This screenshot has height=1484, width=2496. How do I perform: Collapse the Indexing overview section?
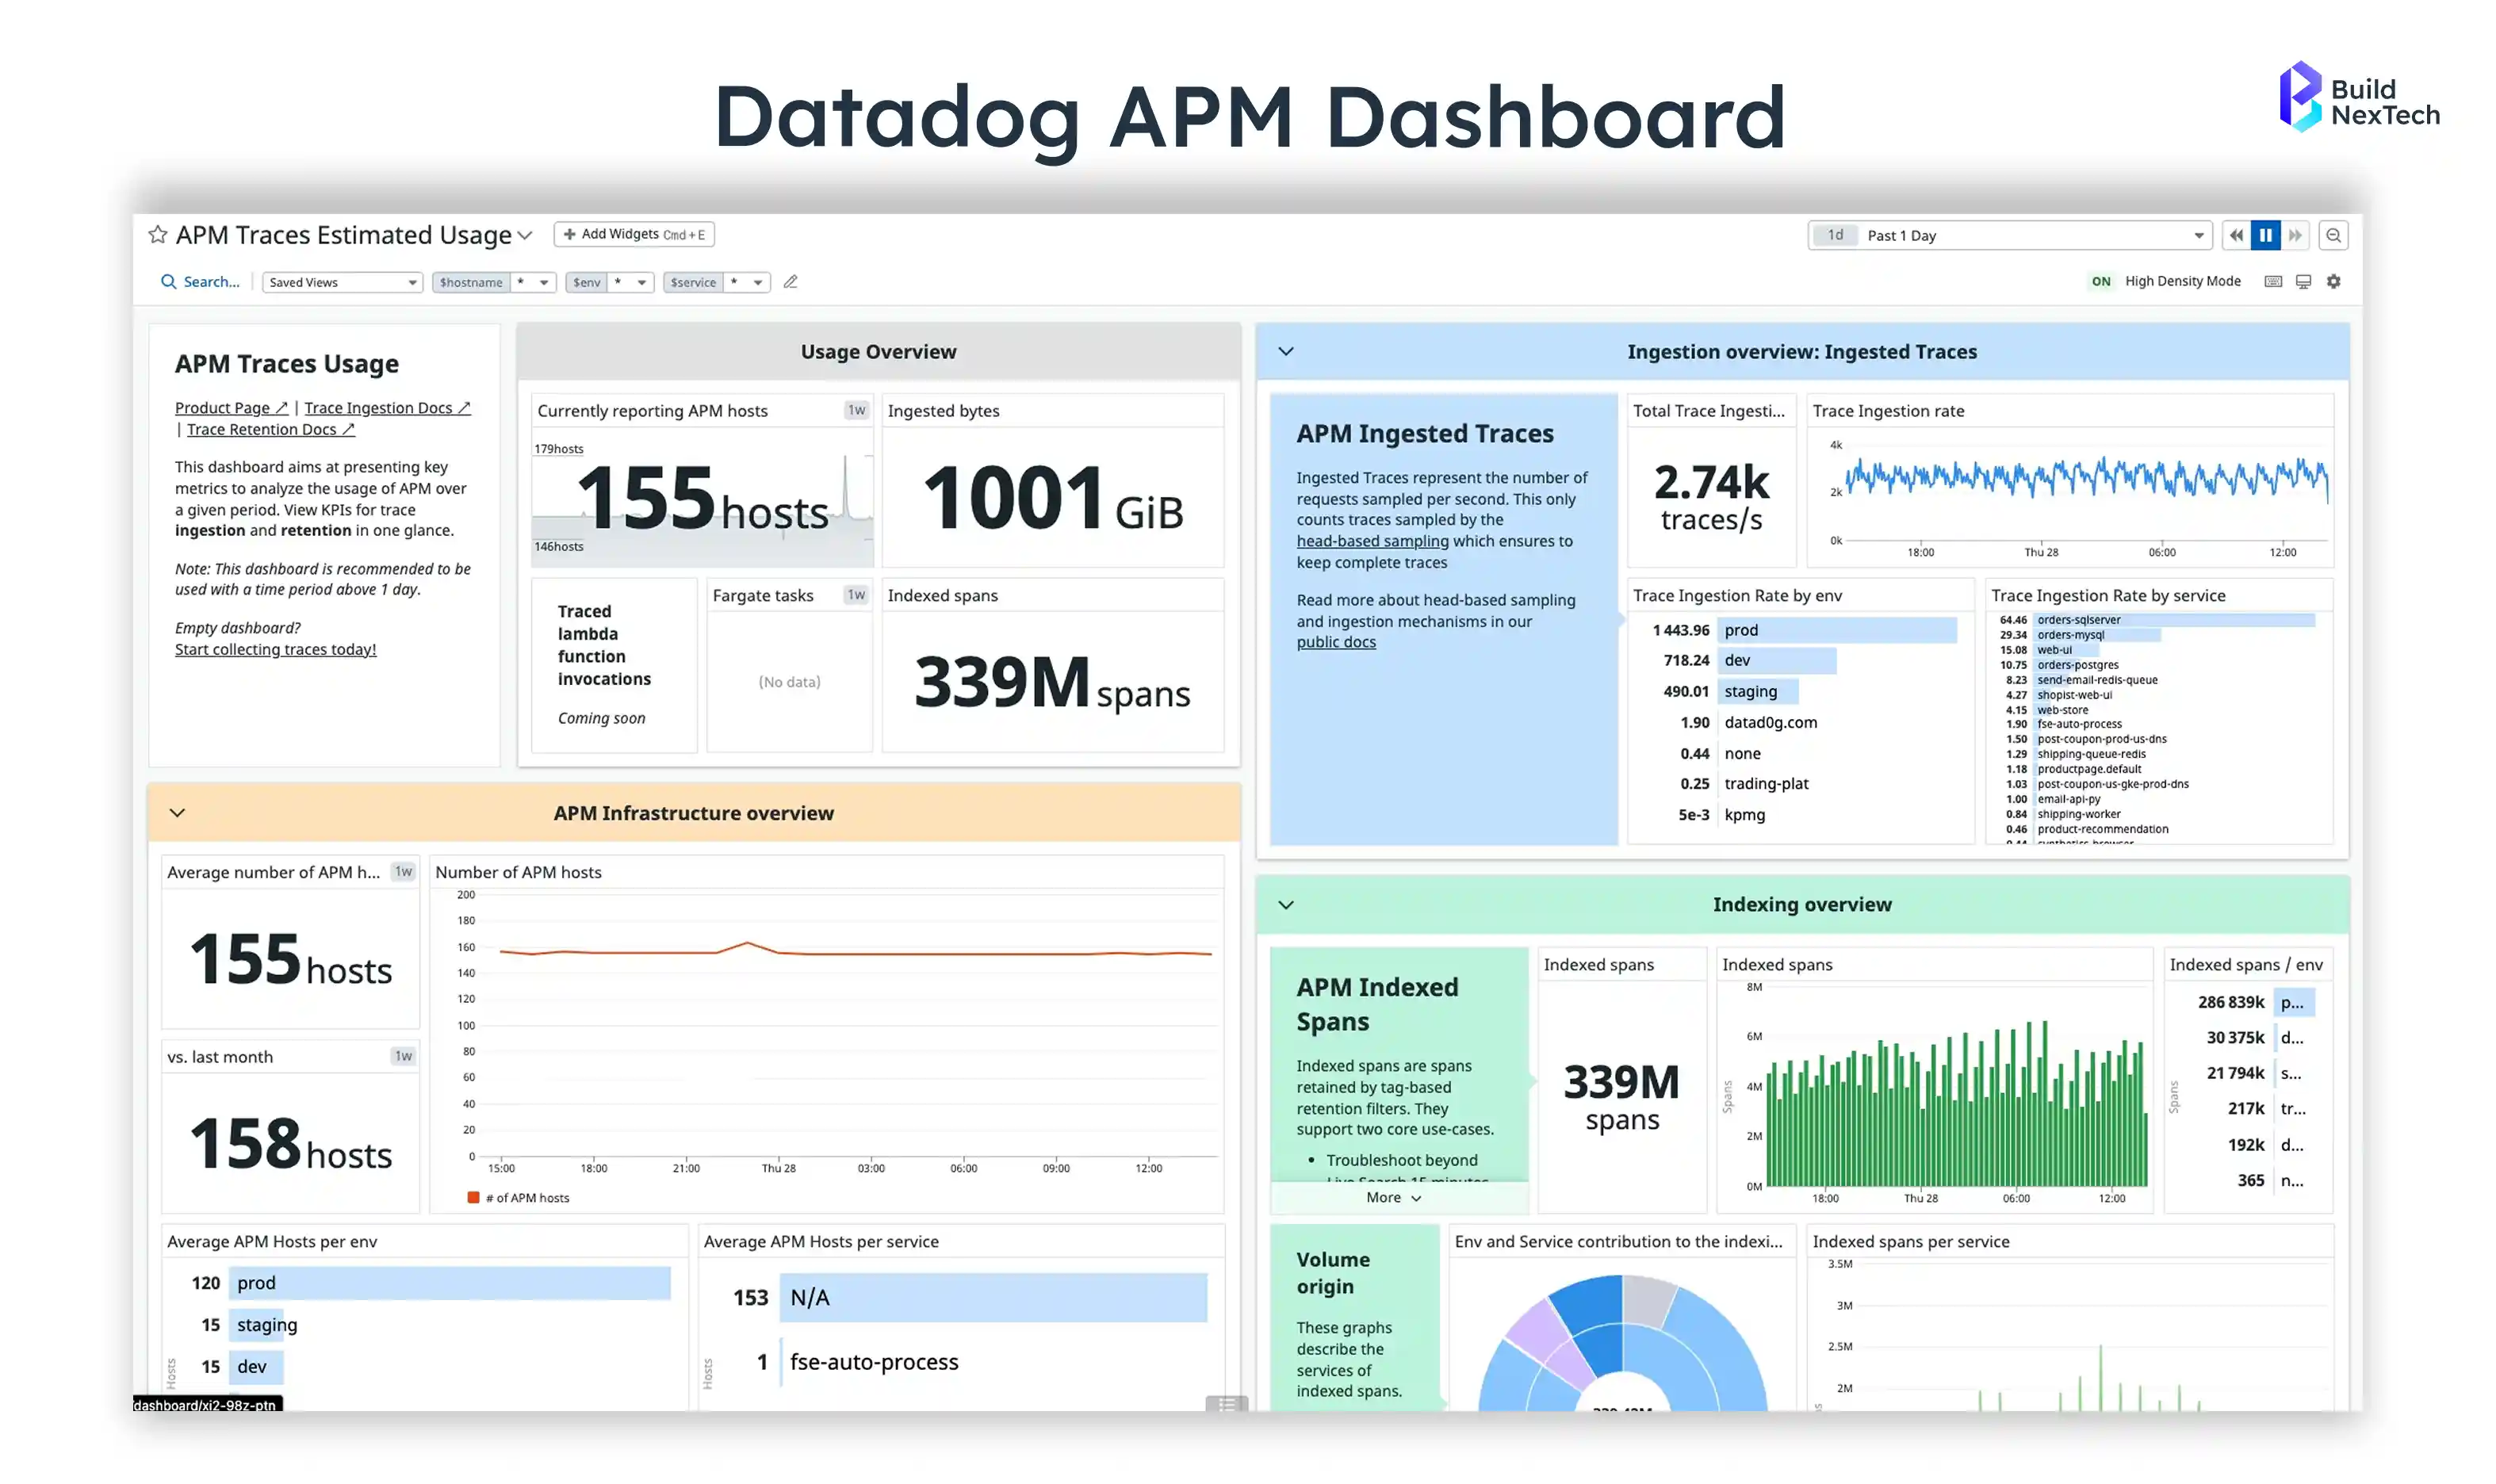point(1285,905)
